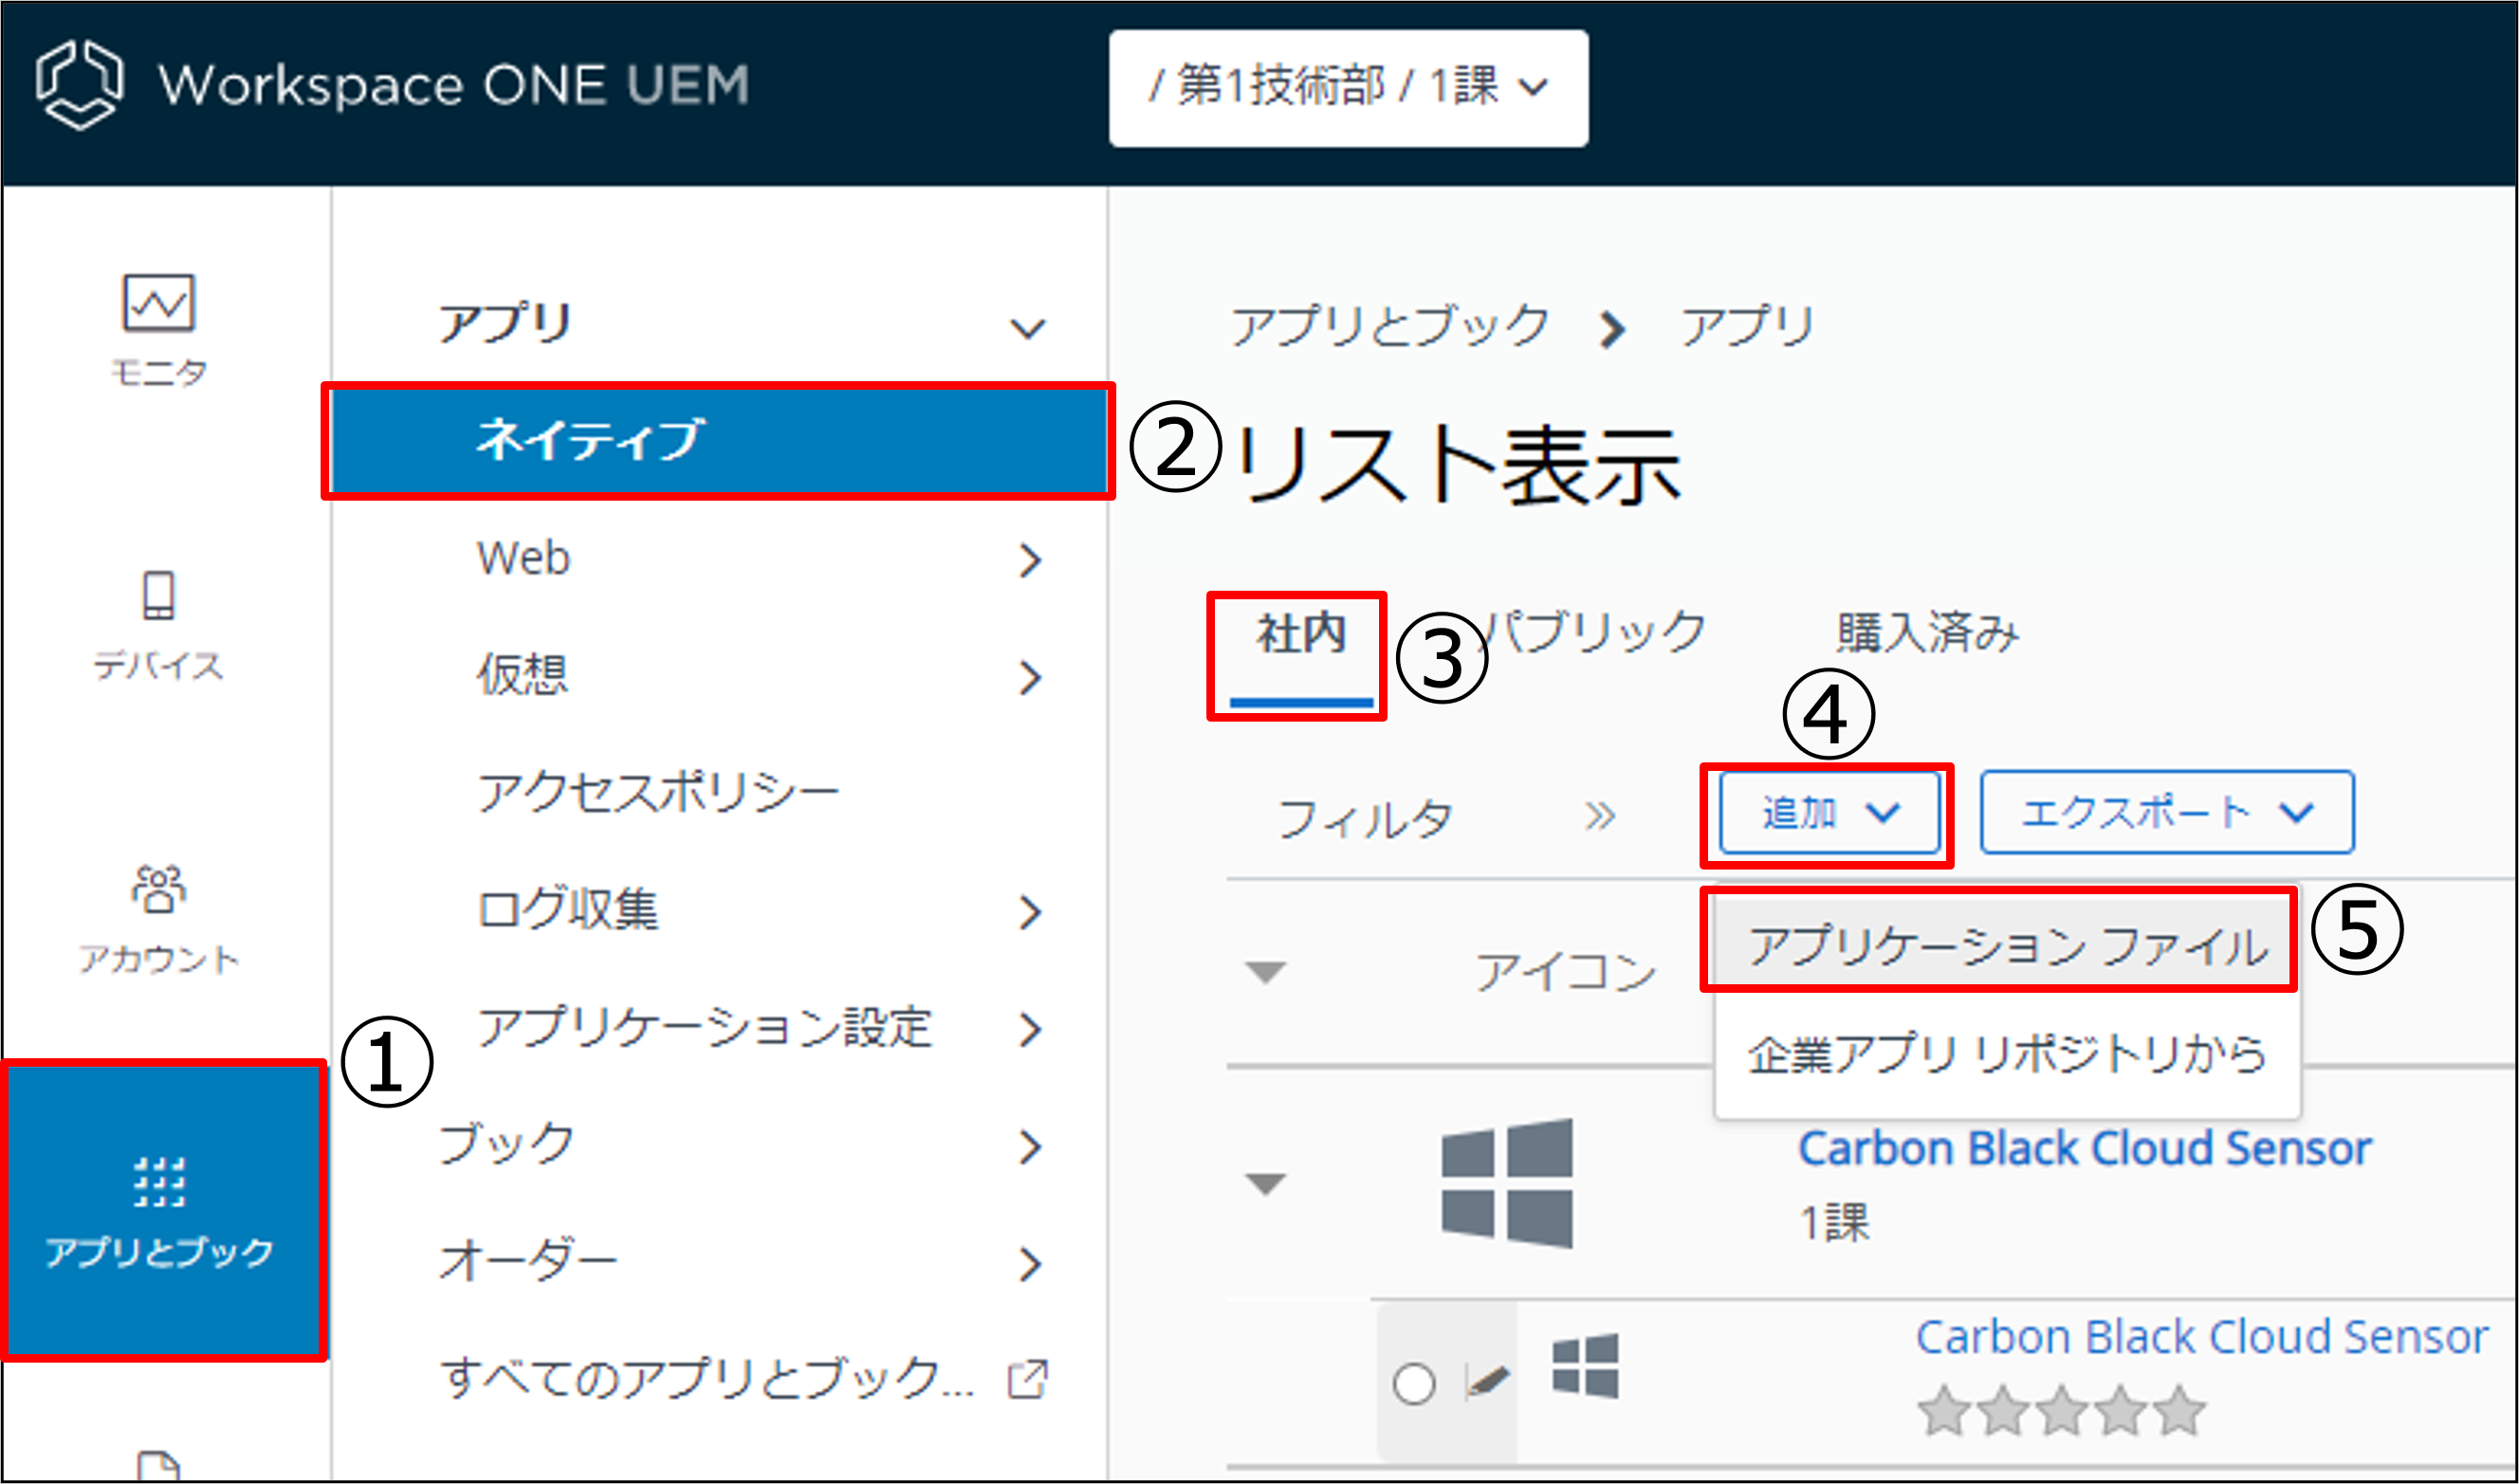Click the pencil edit icon in Carbon Black row
The height and width of the screenshot is (1484, 2519).
point(1486,1383)
